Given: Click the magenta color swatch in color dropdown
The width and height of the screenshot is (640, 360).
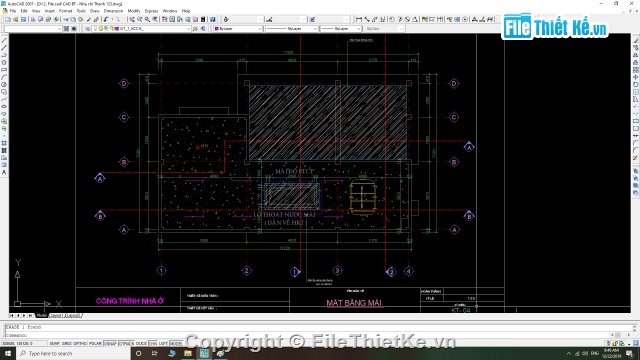Looking at the screenshot, I should tap(216, 29).
